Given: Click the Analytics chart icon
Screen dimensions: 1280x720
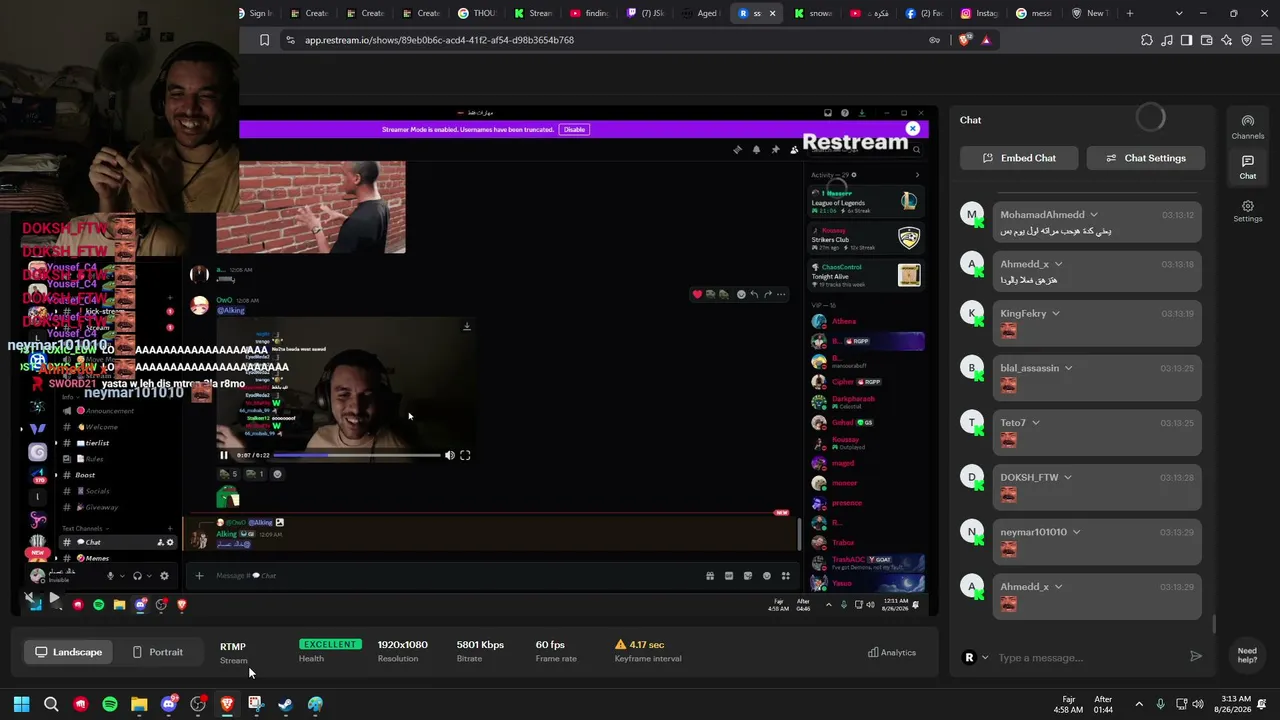Looking at the screenshot, I should click(873, 653).
